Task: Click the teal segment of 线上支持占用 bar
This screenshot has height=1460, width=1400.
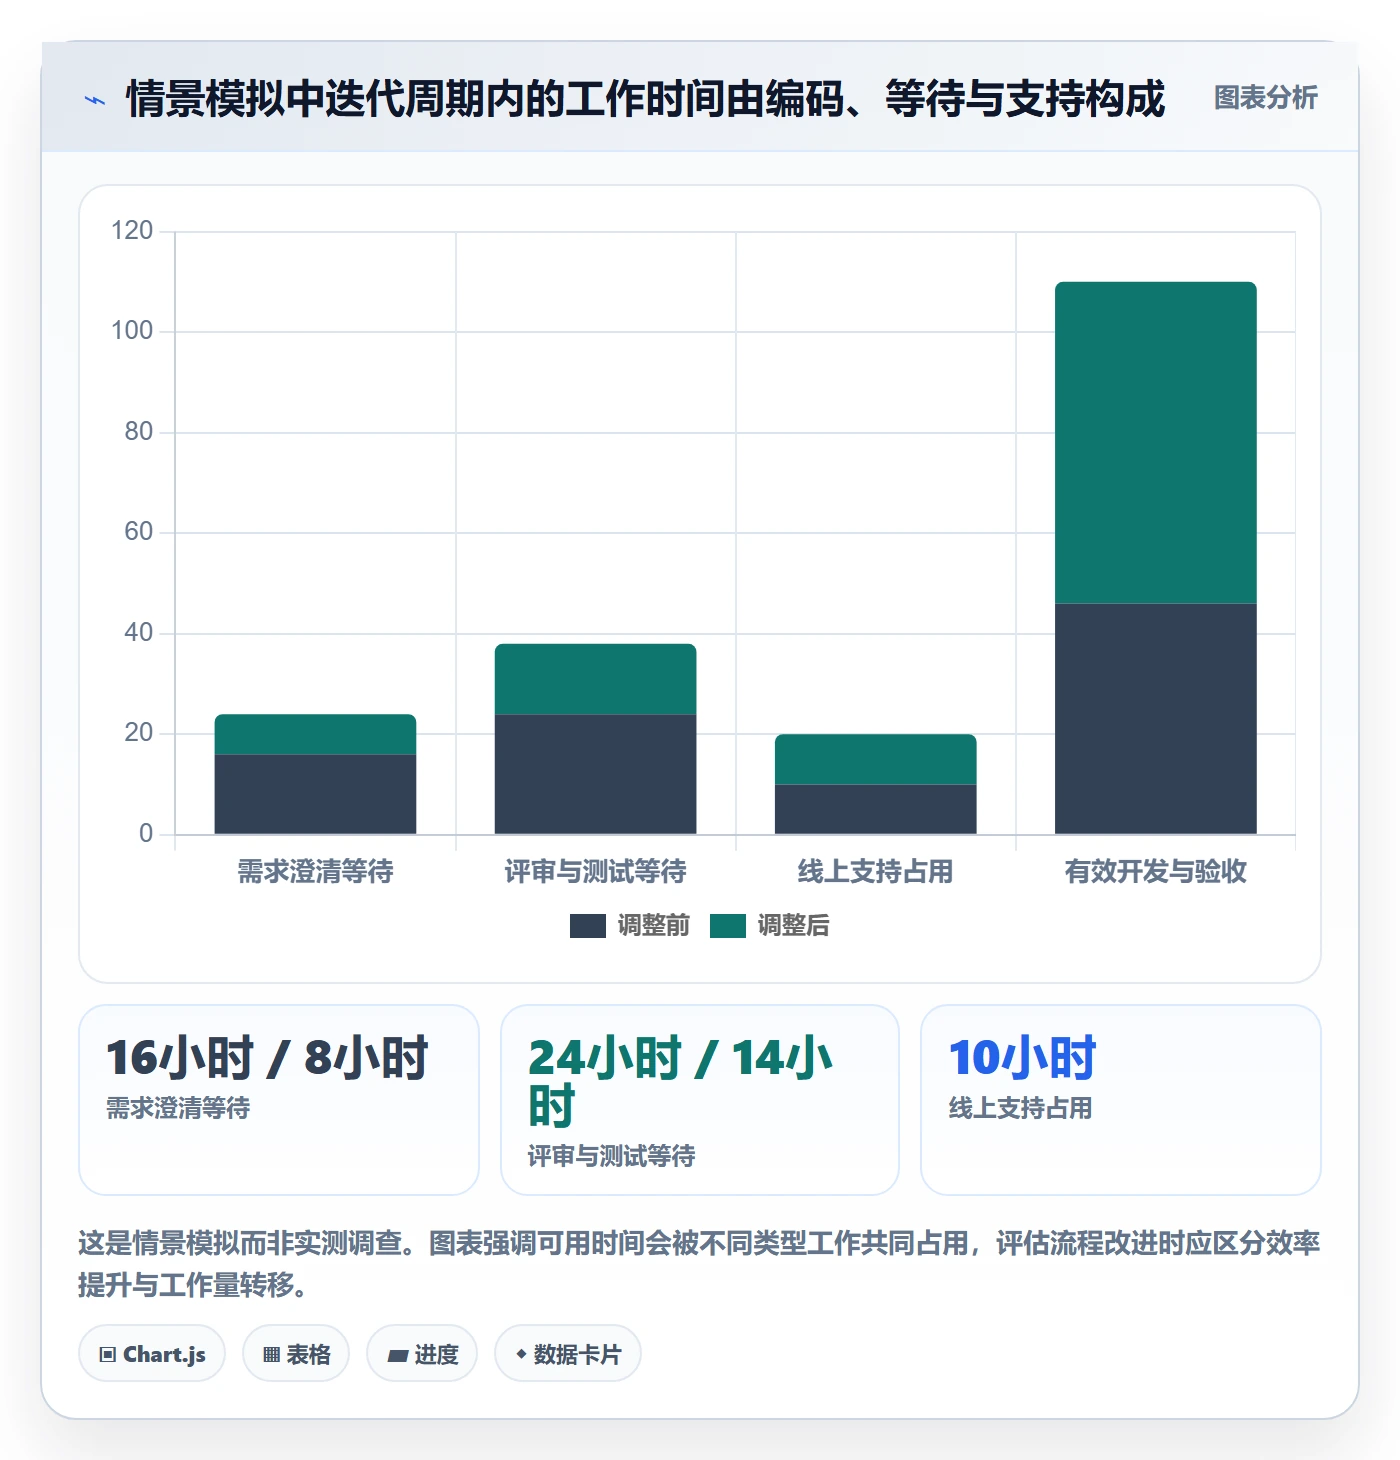Action: coord(876,759)
